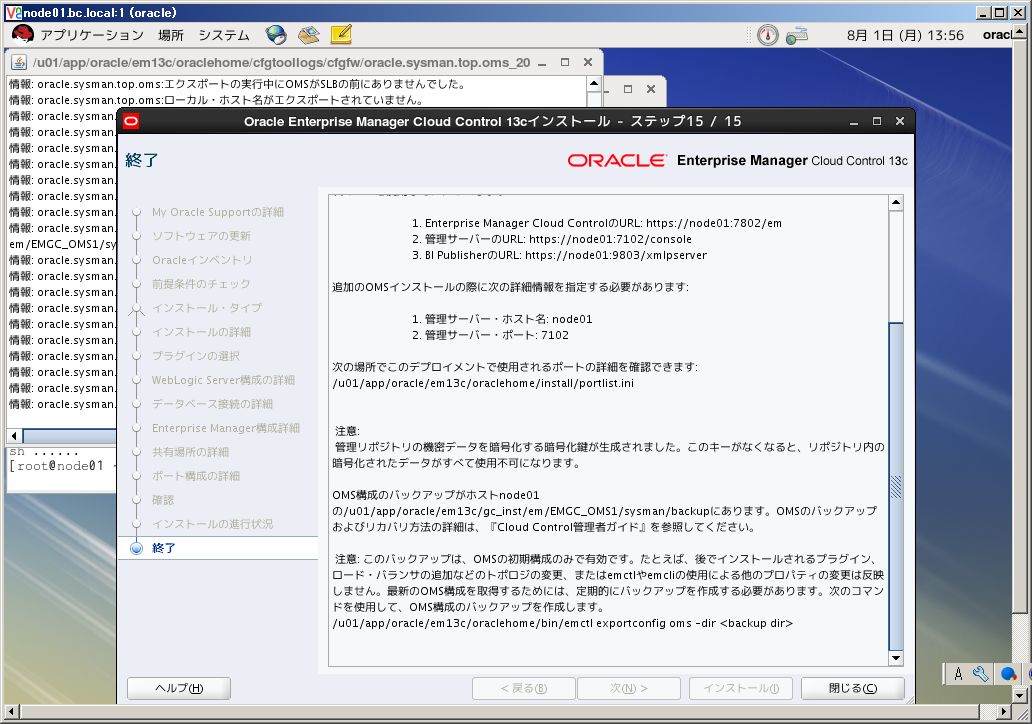Click the scroll up arrow in log window
The width and height of the screenshot is (1032, 724).
click(x=594, y=84)
